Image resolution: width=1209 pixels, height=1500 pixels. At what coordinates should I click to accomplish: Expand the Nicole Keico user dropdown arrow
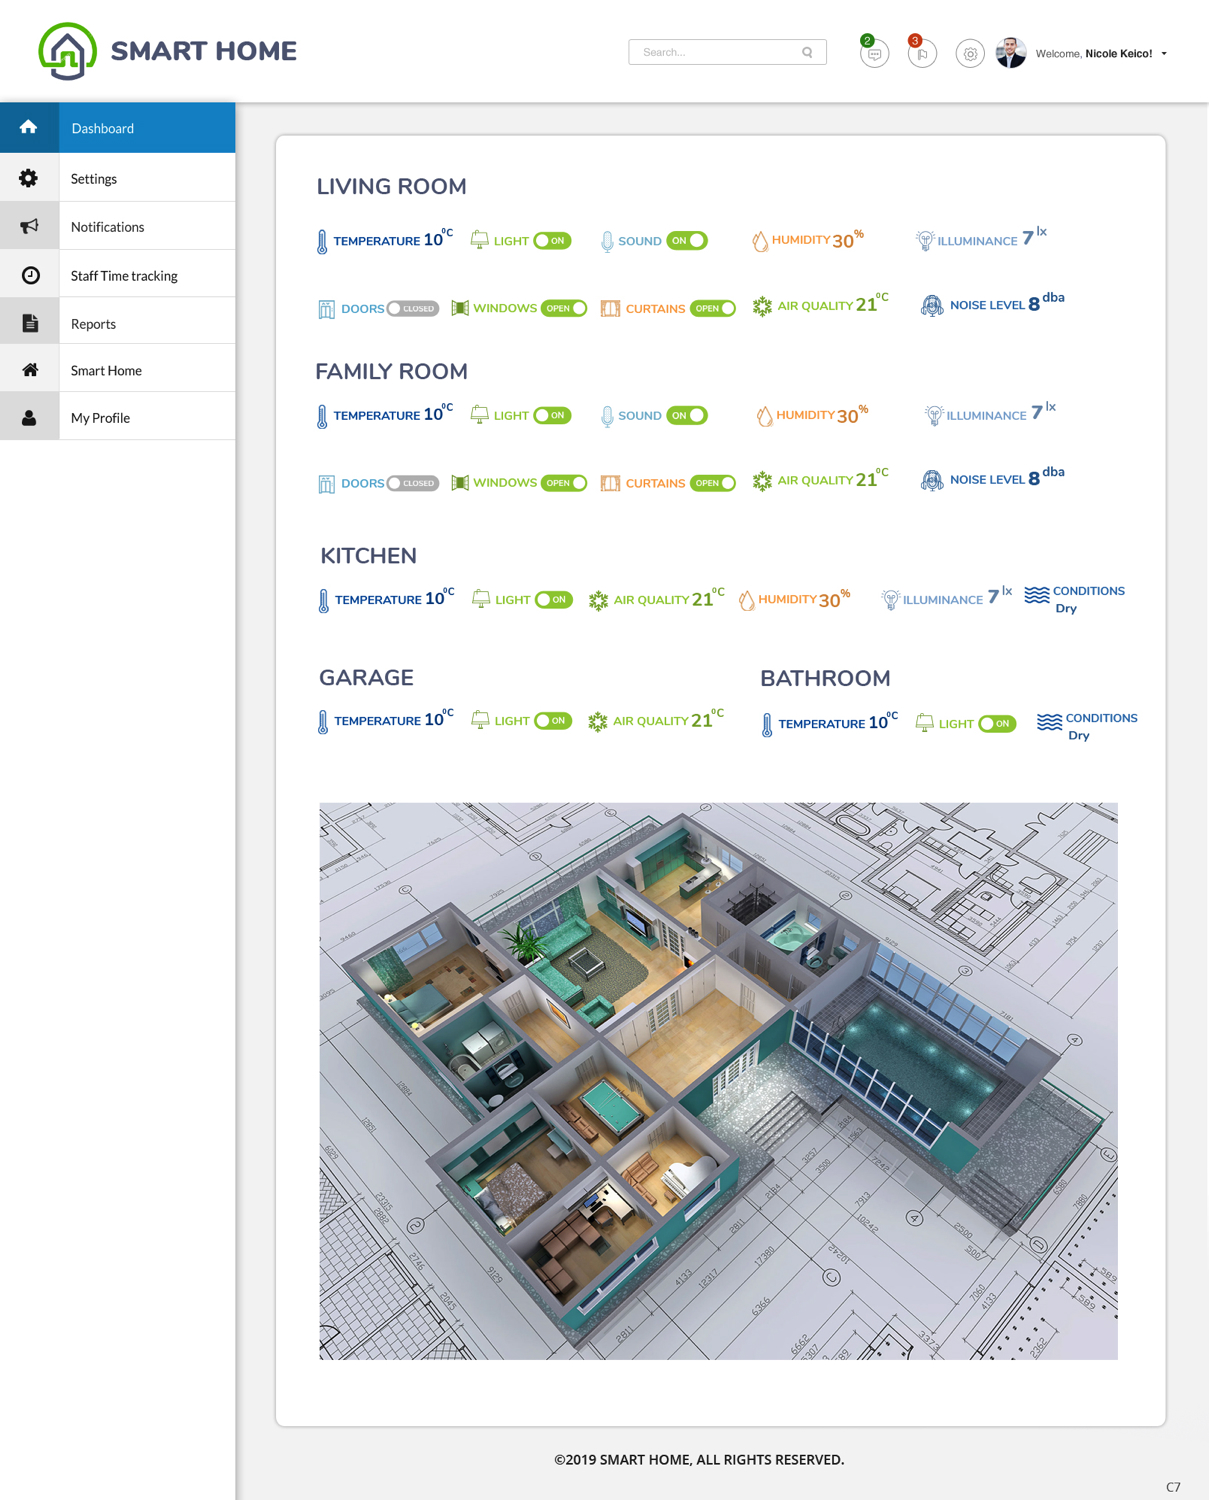coord(1164,54)
